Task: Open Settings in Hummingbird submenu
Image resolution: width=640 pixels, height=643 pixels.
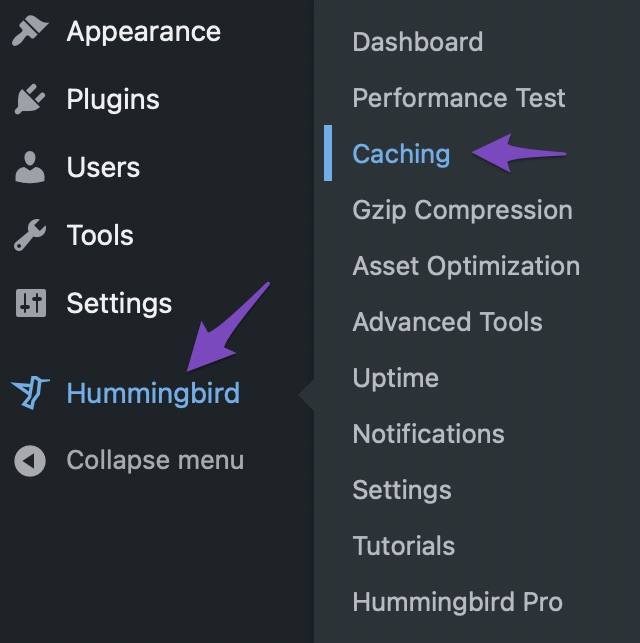Action: [402, 490]
